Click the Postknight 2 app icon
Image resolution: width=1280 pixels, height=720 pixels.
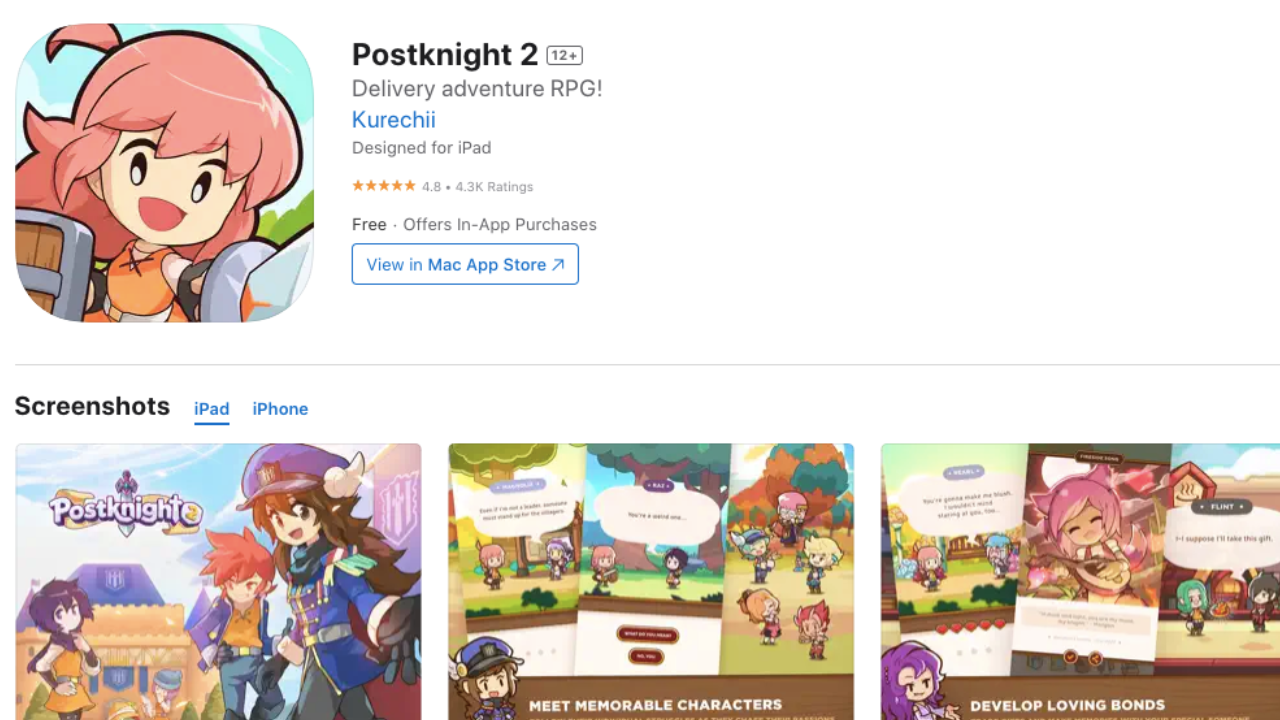pos(164,173)
